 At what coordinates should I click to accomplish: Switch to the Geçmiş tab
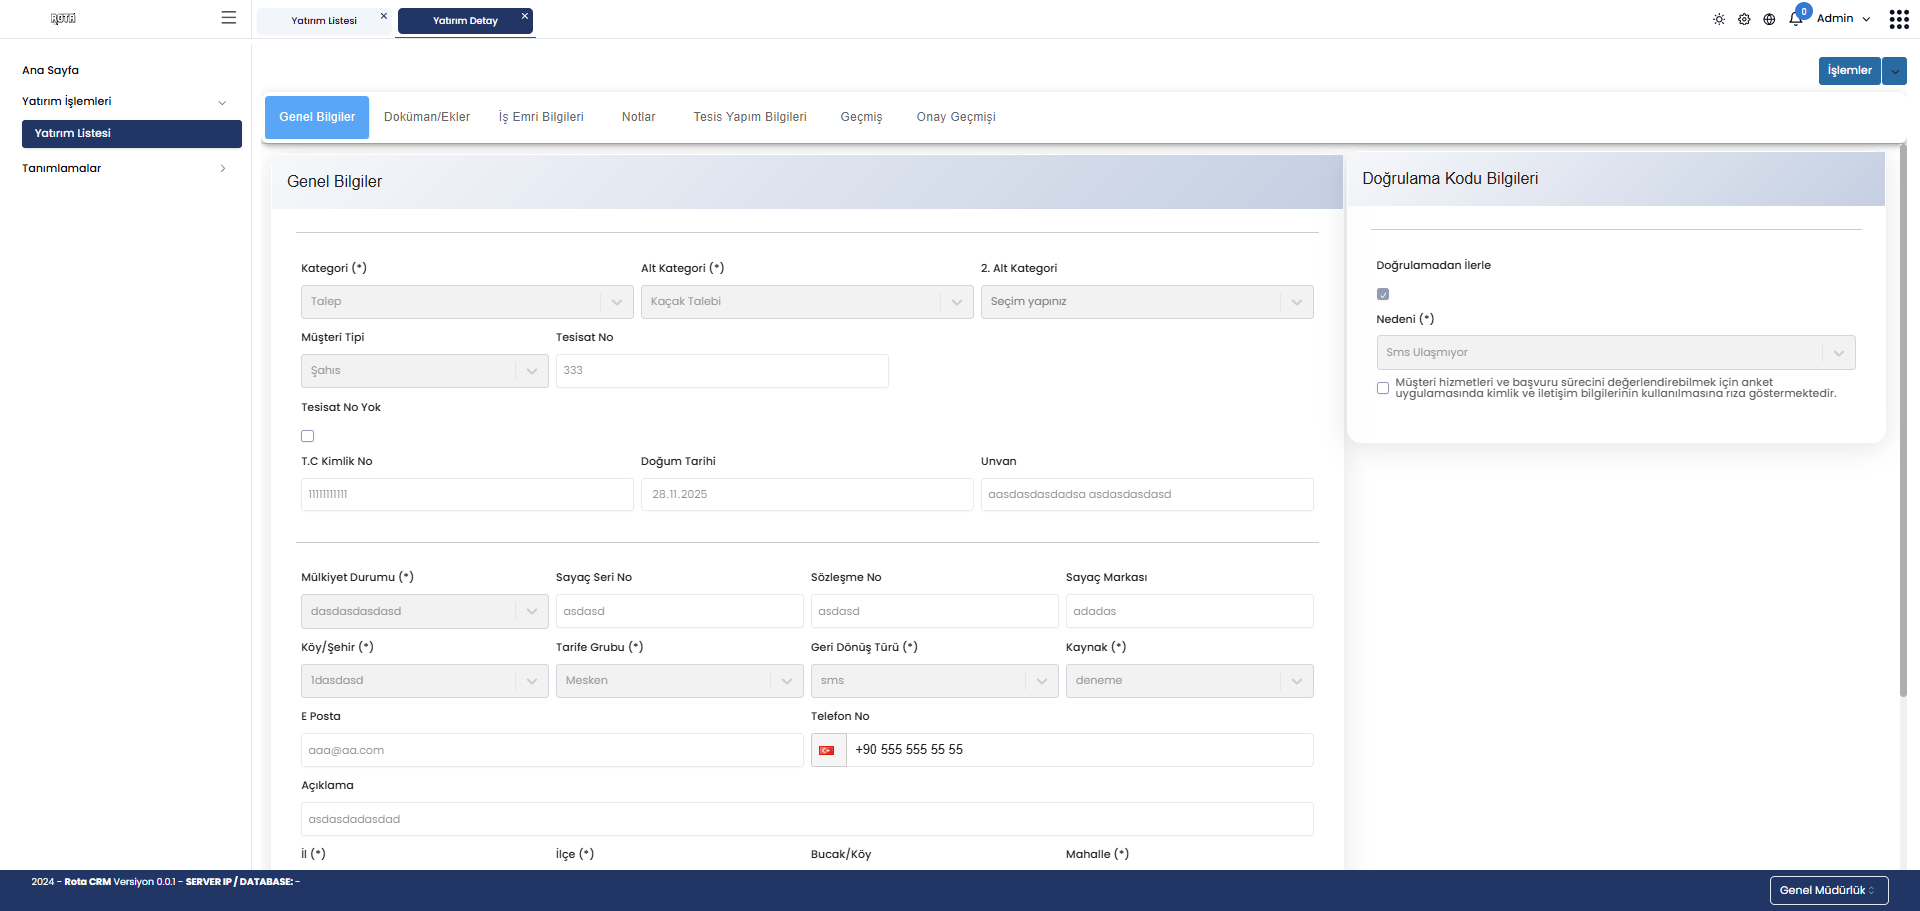pyautogui.click(x=862, y=117)
